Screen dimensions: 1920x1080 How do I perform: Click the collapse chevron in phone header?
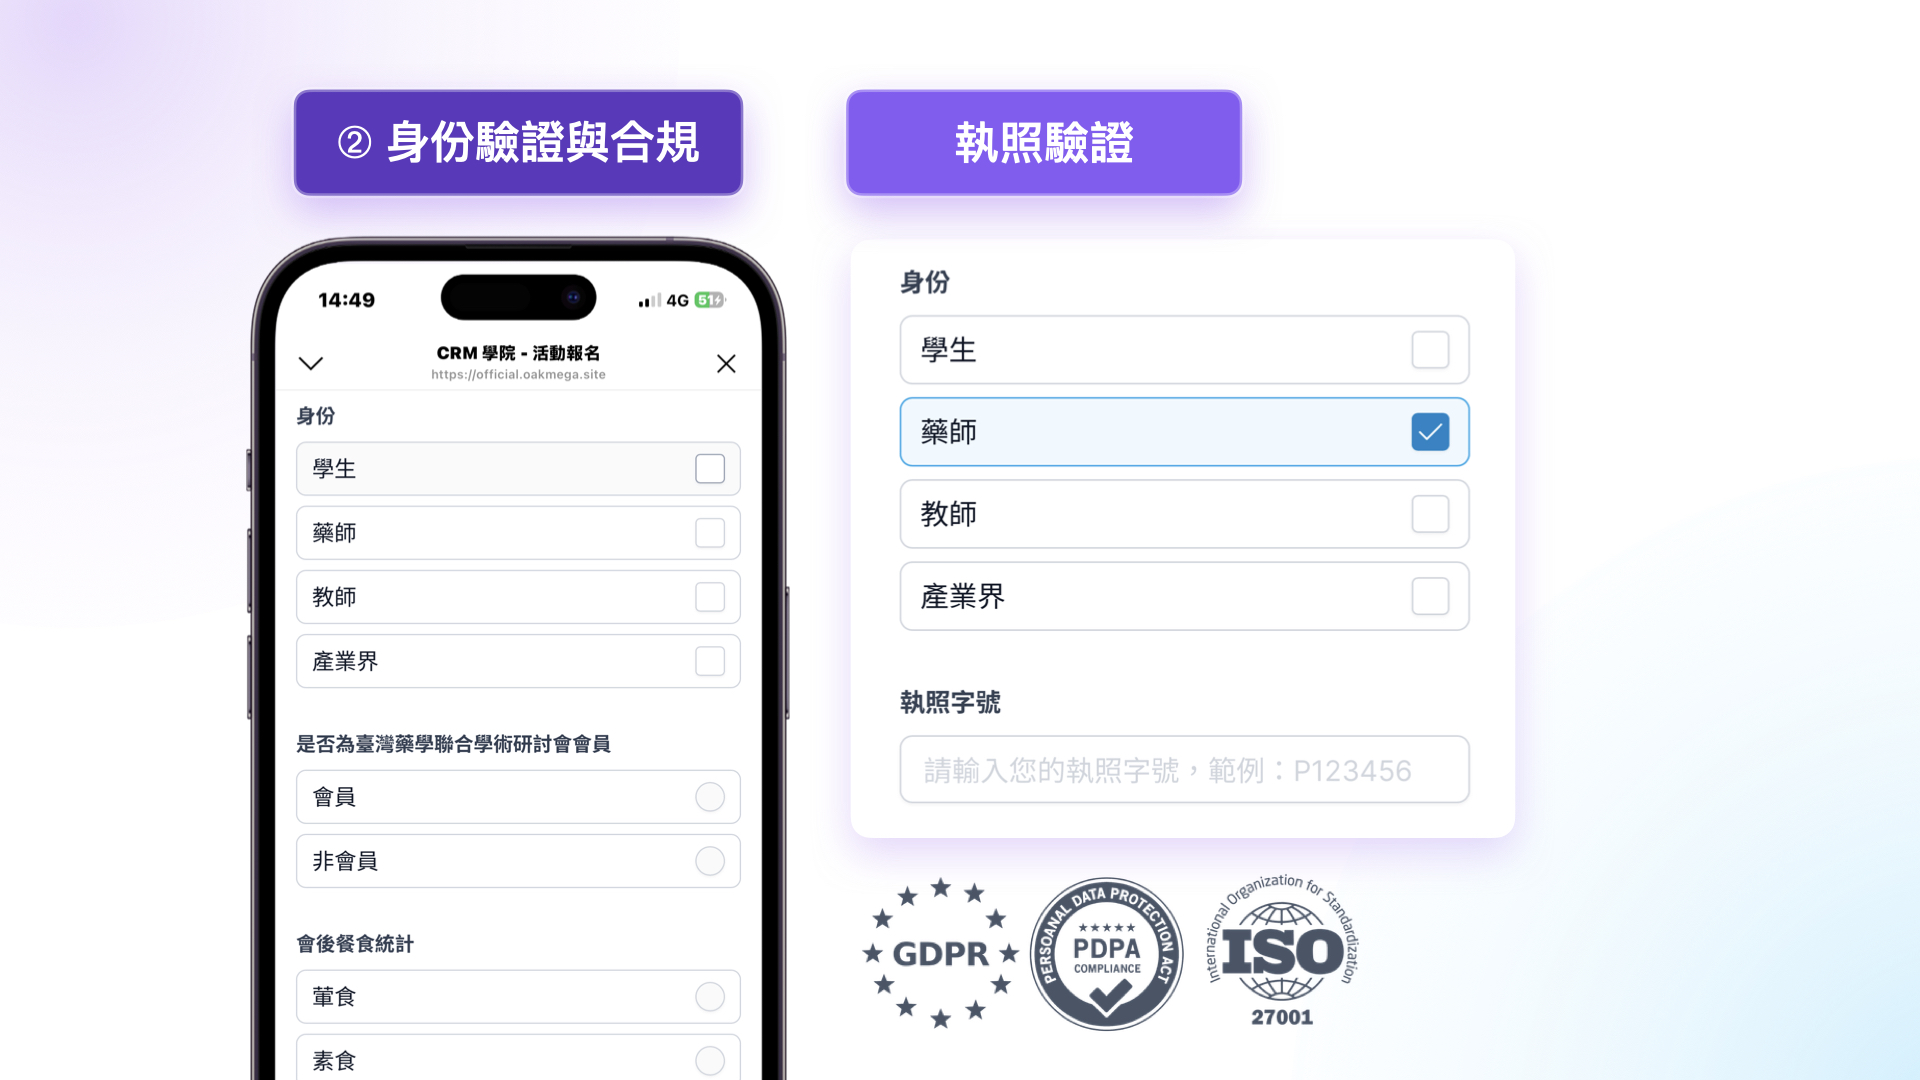pos(311,363)
